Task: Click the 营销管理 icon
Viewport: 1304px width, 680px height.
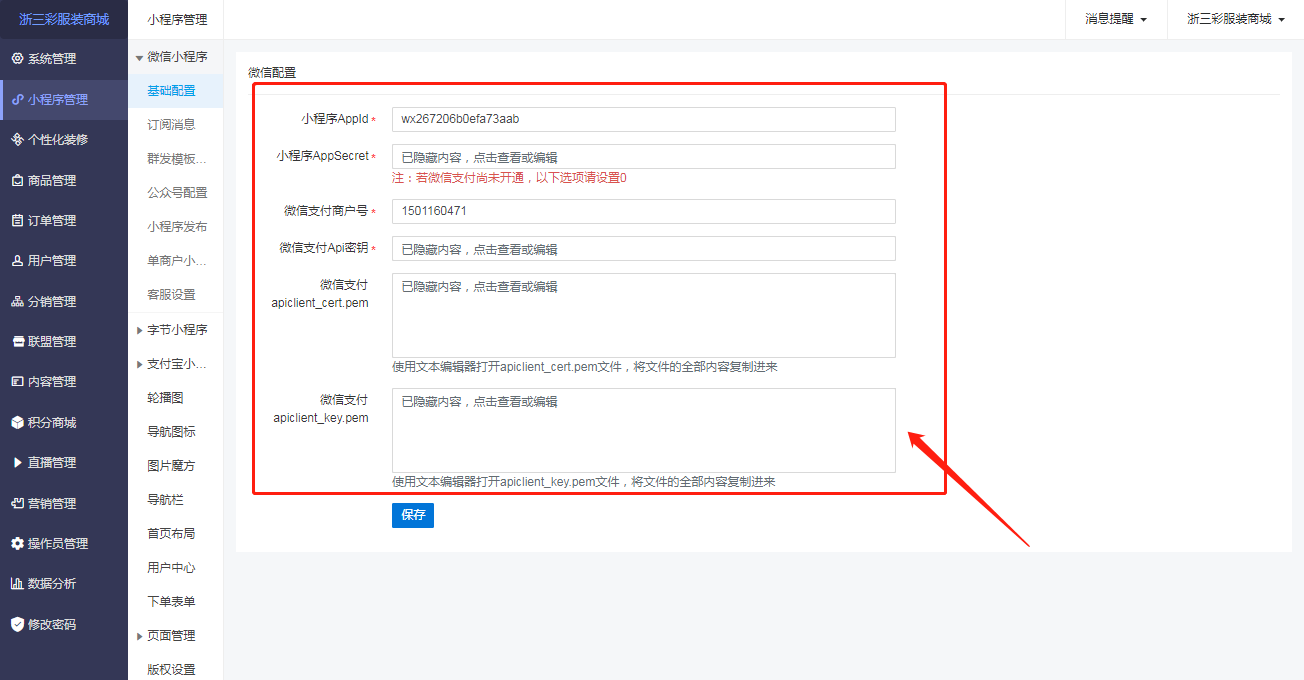Action: (x=17, y=503)
